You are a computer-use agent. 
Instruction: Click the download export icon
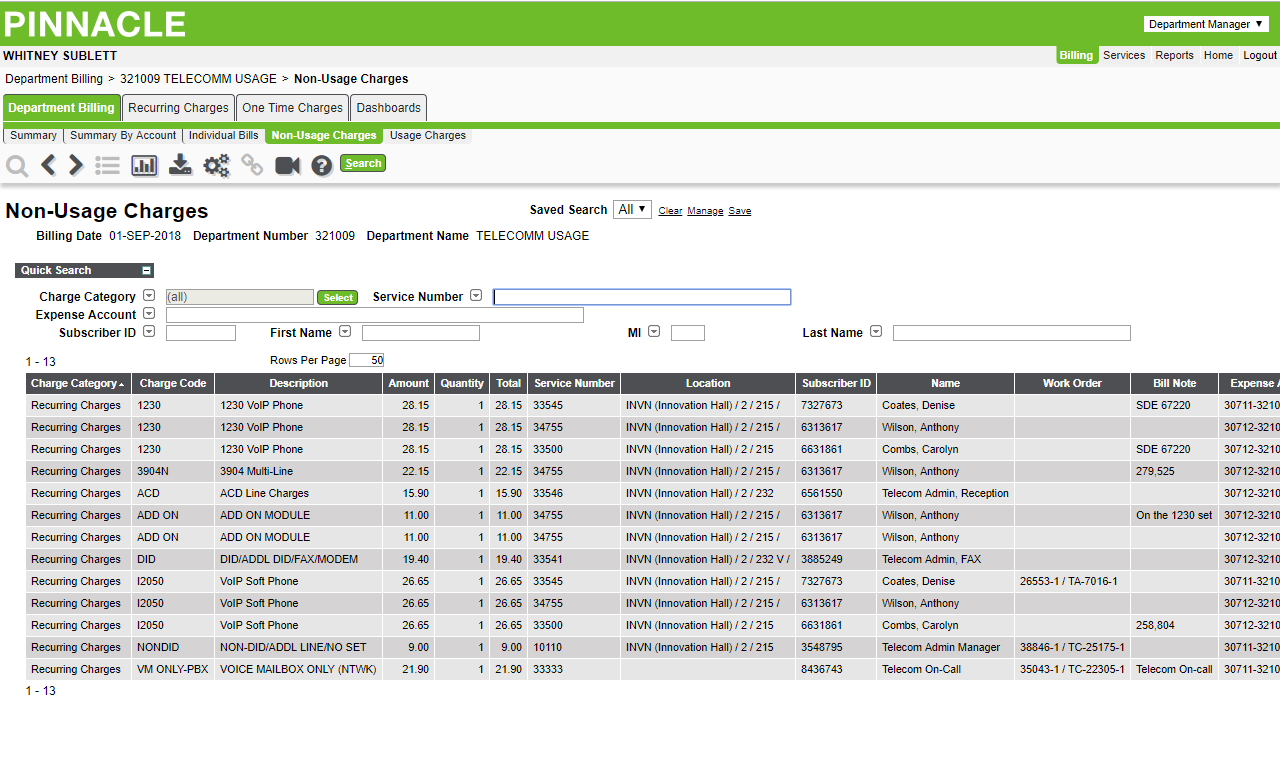point(180,165)
